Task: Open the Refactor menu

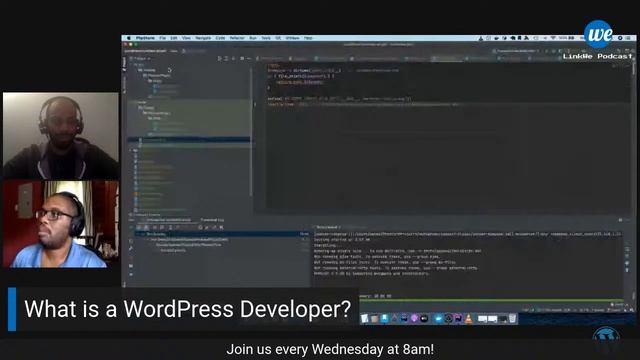Action: coord(237,38)
